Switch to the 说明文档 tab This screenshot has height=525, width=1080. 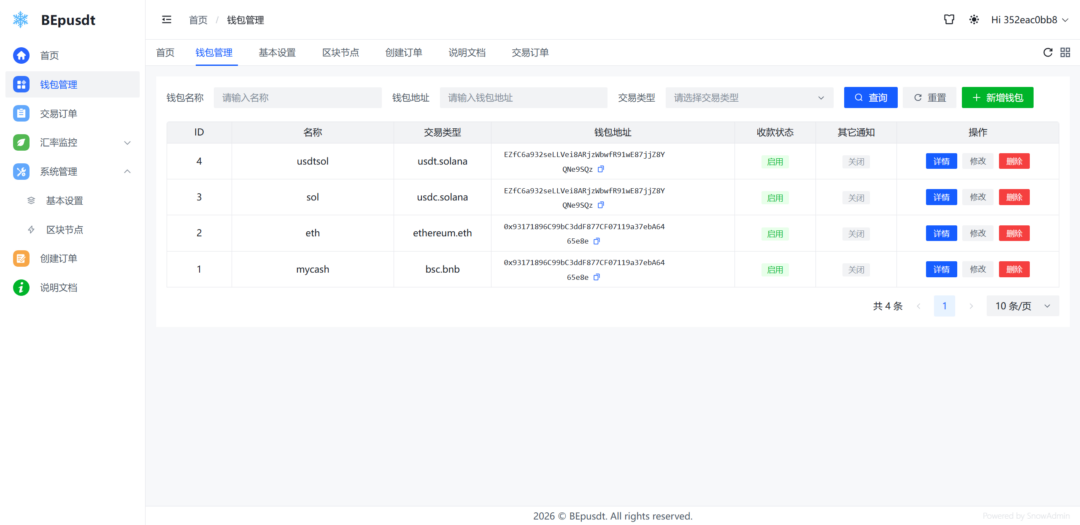[467, 52]
